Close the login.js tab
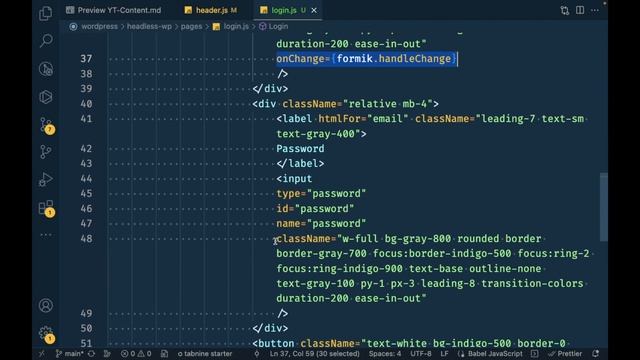This screenshot has height=360, width=640. point(314,10)
